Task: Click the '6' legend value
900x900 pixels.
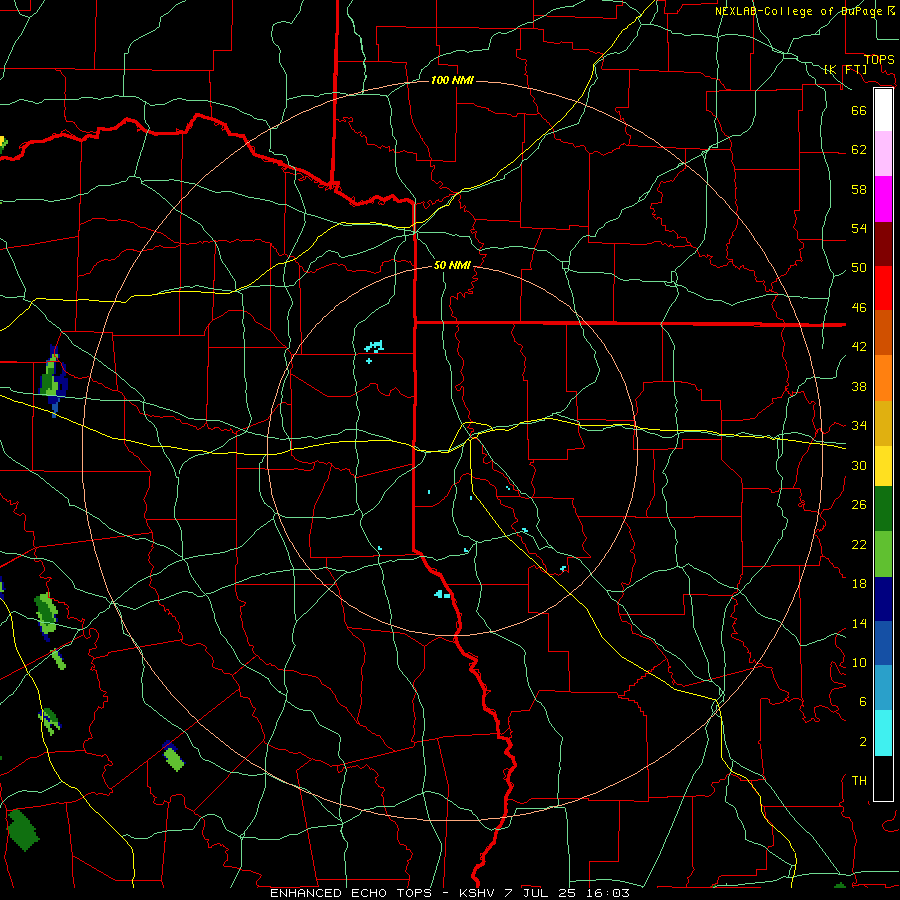Action: (862, 702)
